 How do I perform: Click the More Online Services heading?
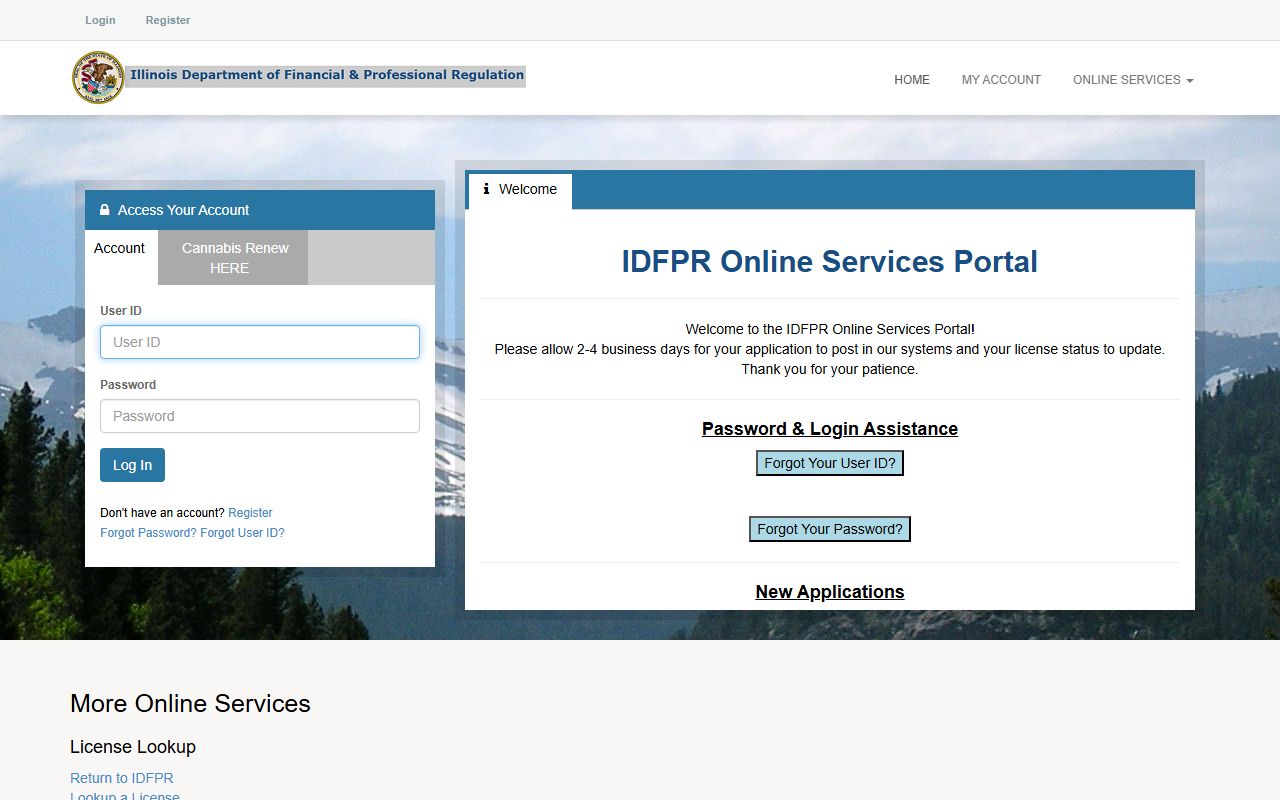[x=190, y=704]
